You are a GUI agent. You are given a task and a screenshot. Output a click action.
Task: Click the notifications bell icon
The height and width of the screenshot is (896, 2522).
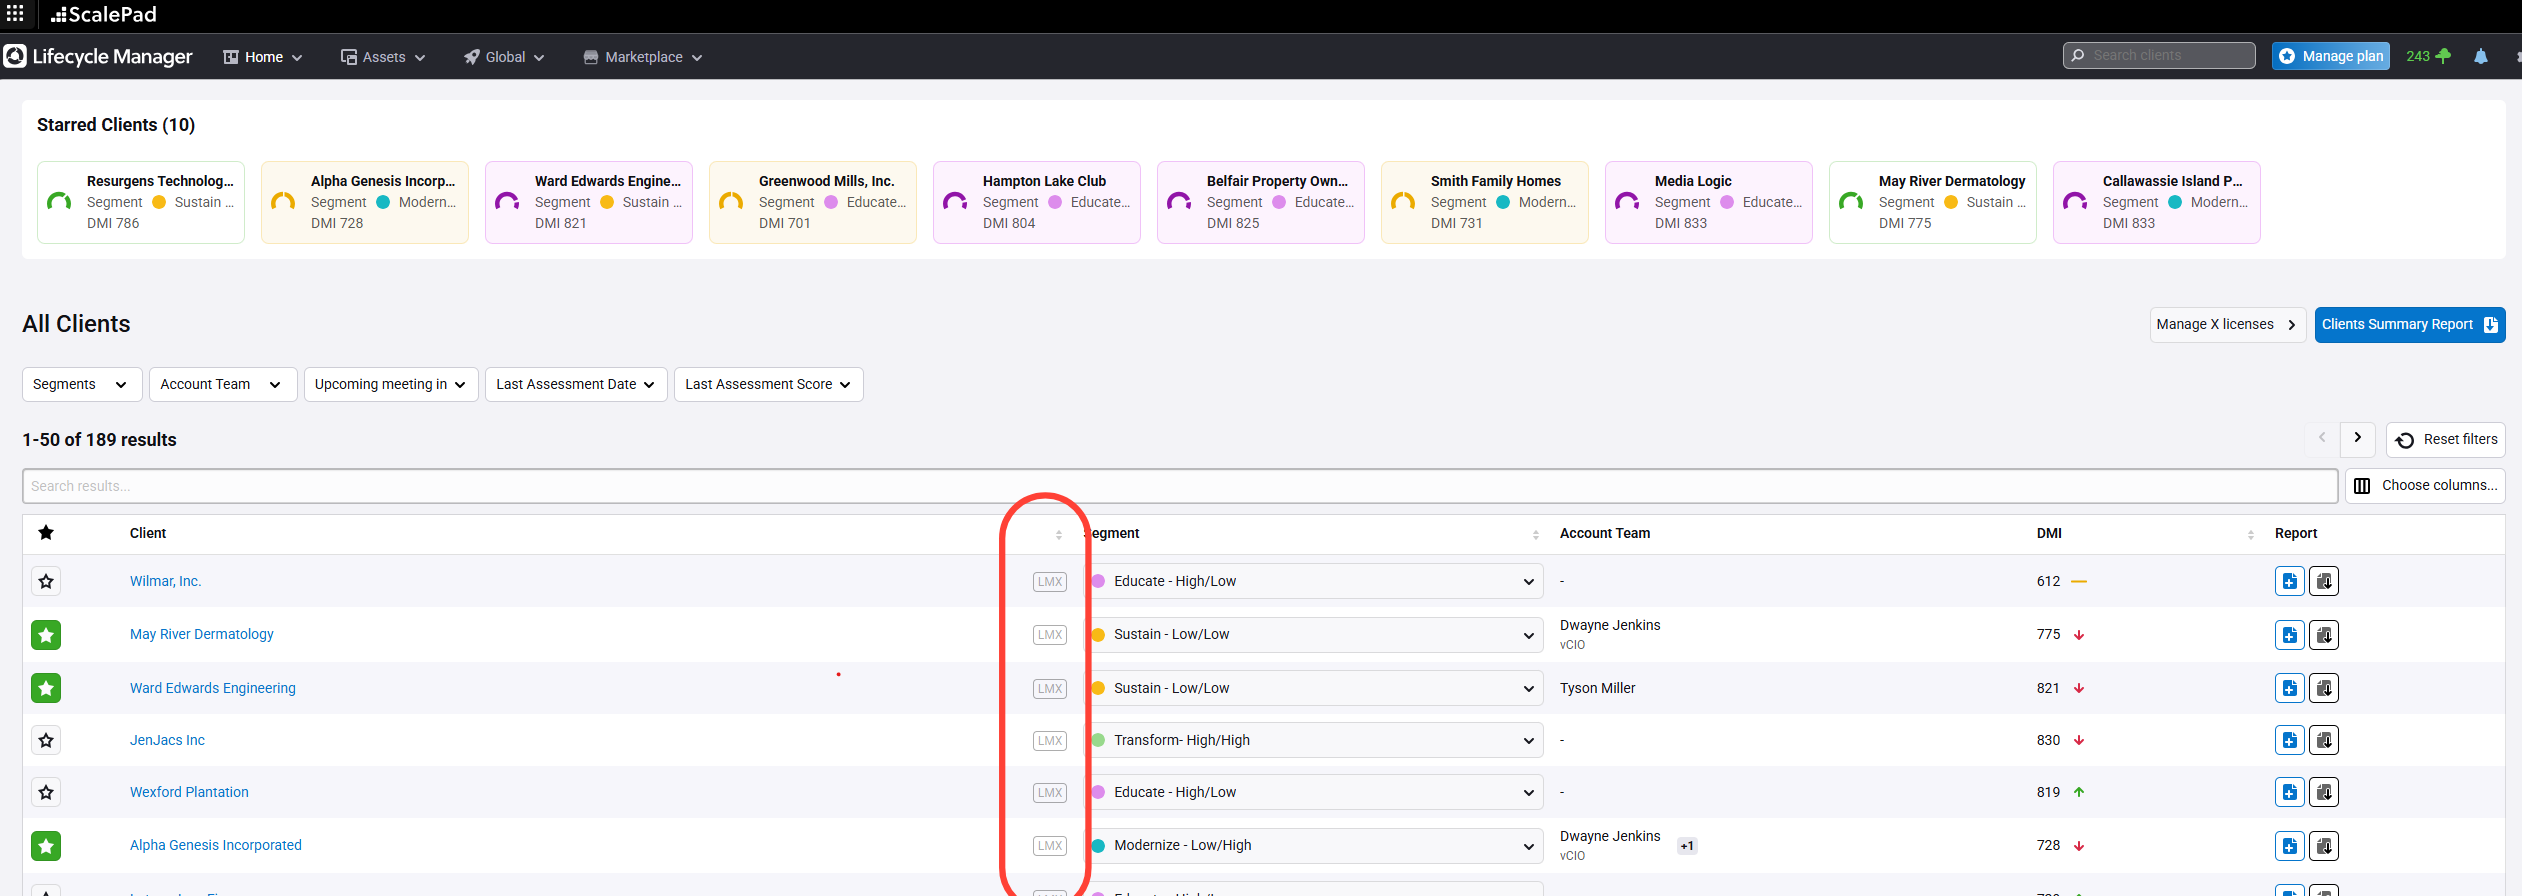click(2480, 57)
